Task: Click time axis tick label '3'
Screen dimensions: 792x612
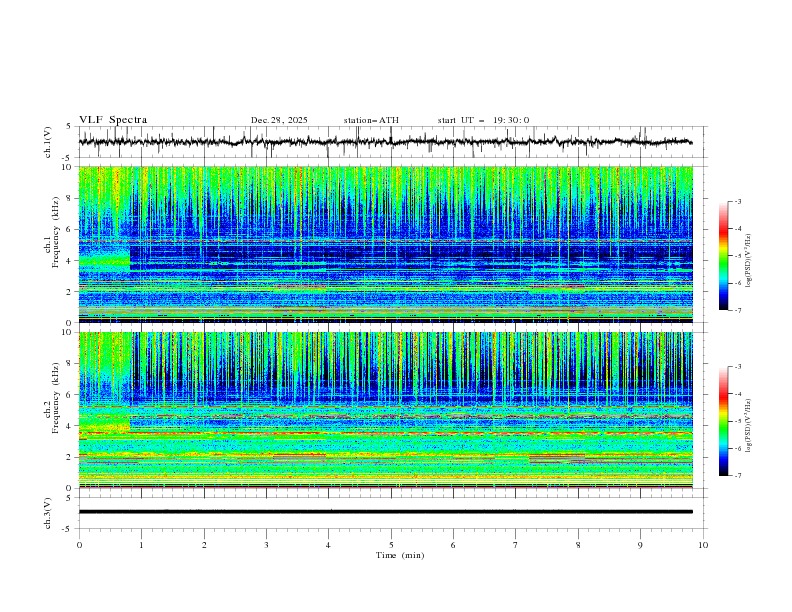Action: (267, 545)
